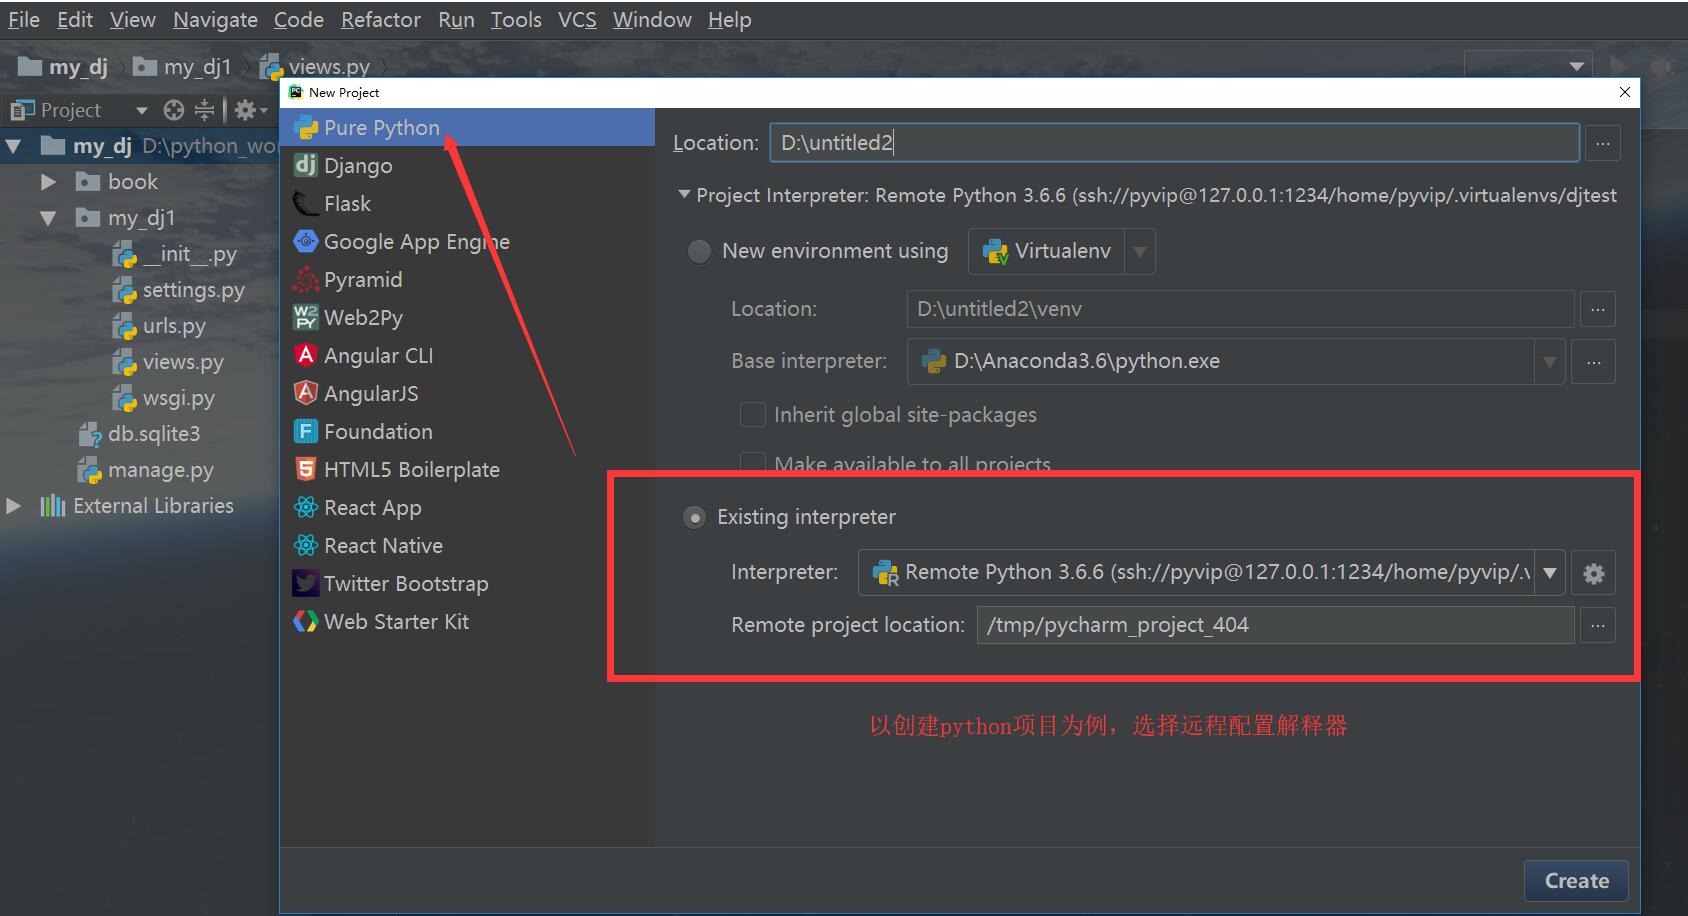The height and width of the screenshot is (916, 1688).
Task: Open the Base interpreter dropdown arrow
Action: [1550, 362]
